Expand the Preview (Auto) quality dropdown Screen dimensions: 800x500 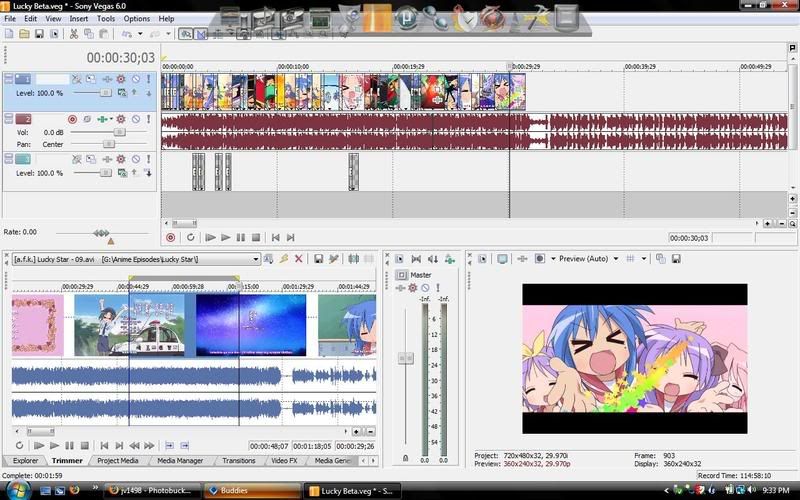[x=616, y=258]
